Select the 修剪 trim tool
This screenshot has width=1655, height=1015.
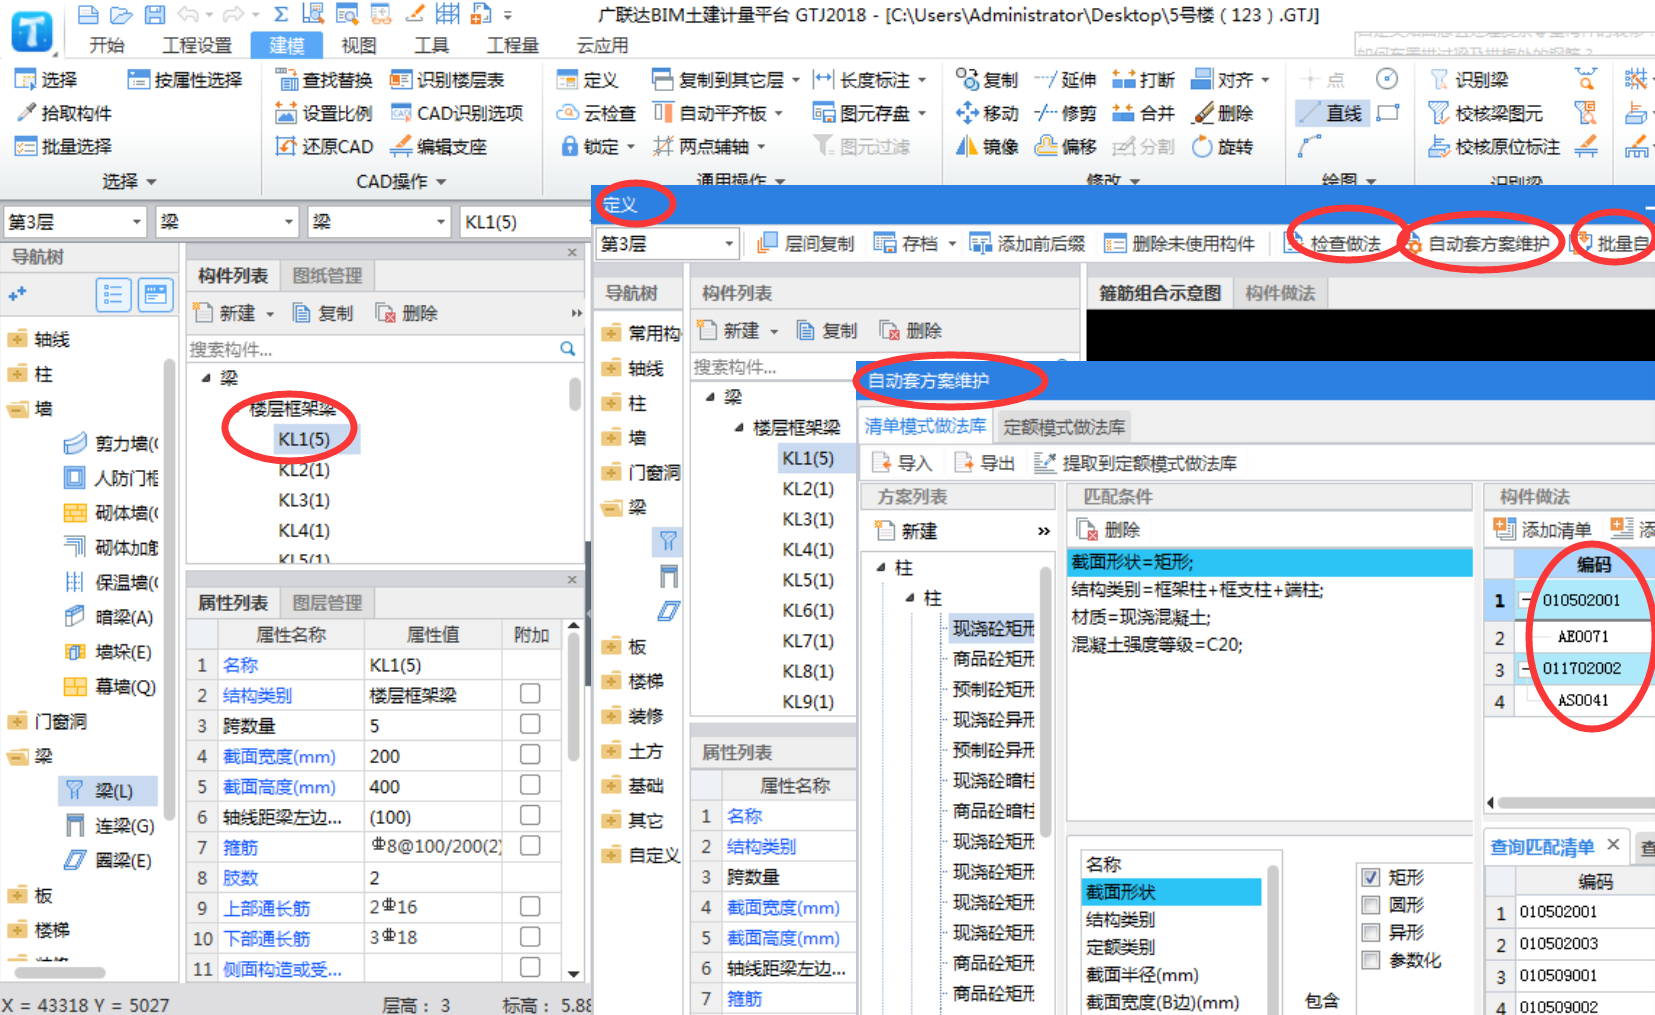1065,113
